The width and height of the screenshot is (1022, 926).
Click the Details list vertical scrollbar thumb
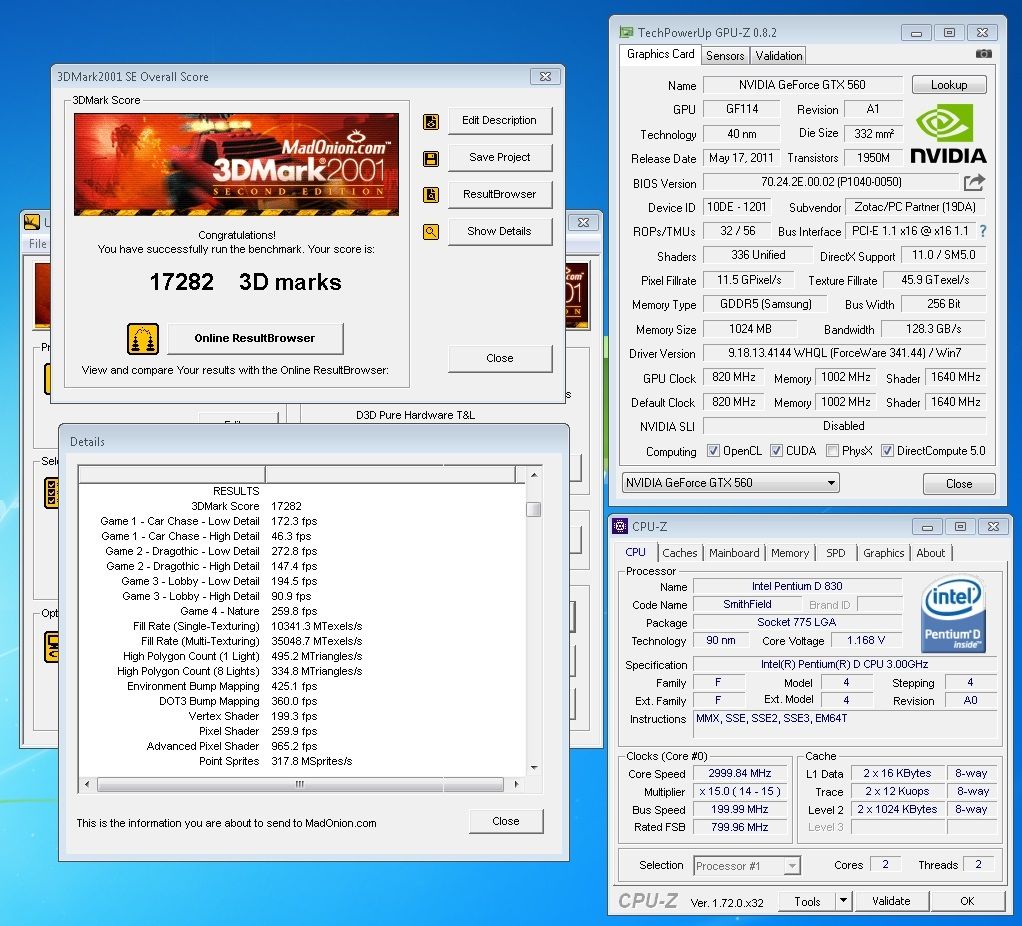[533, 509]
